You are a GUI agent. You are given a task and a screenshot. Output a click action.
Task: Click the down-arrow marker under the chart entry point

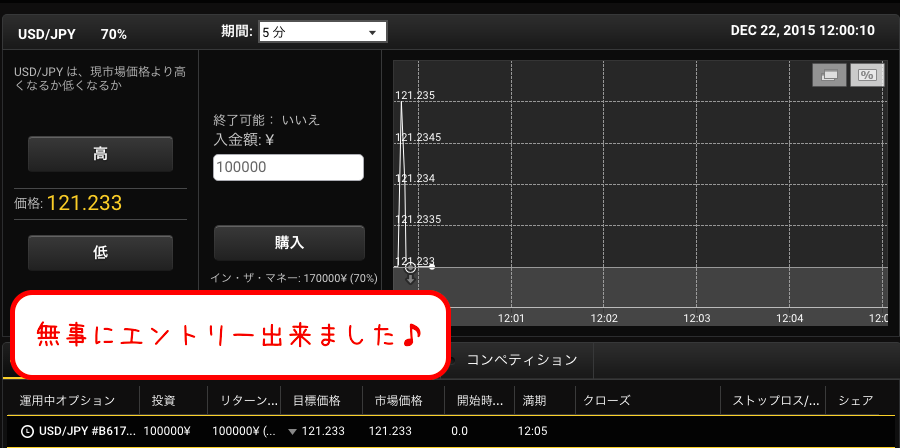(410, 279)
